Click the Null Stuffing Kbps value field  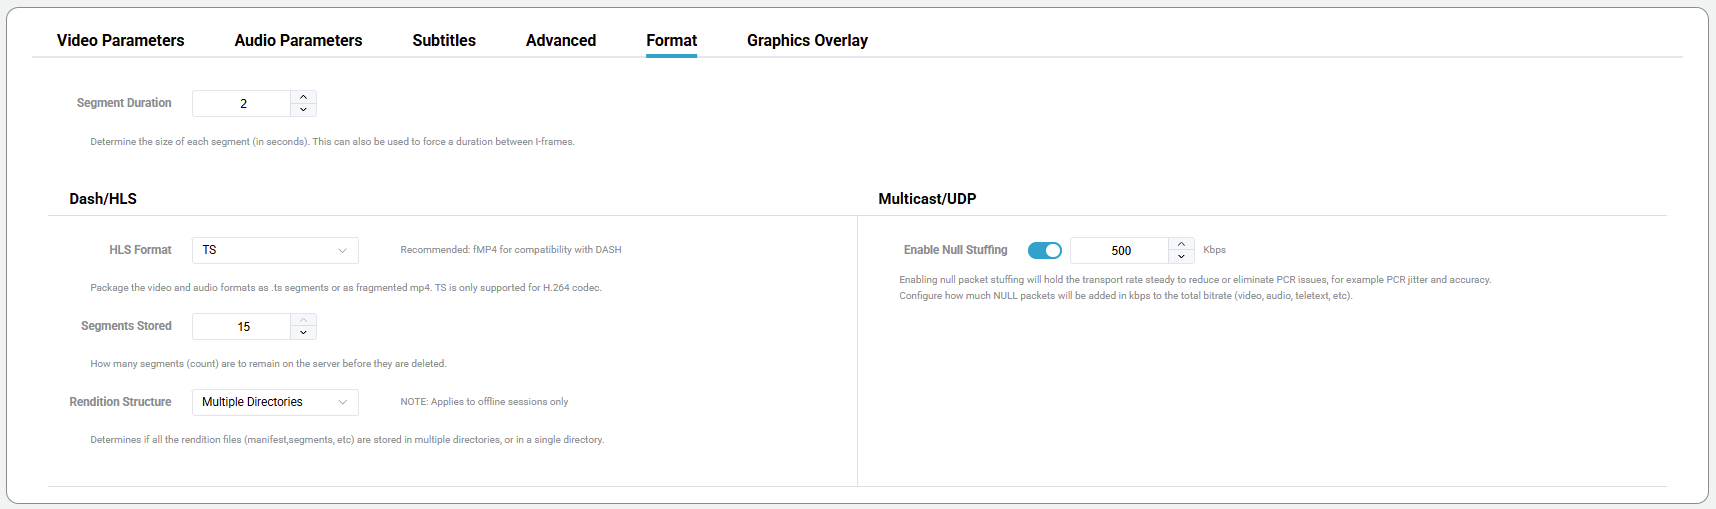pyautogui.click(x=1119, y=250)
